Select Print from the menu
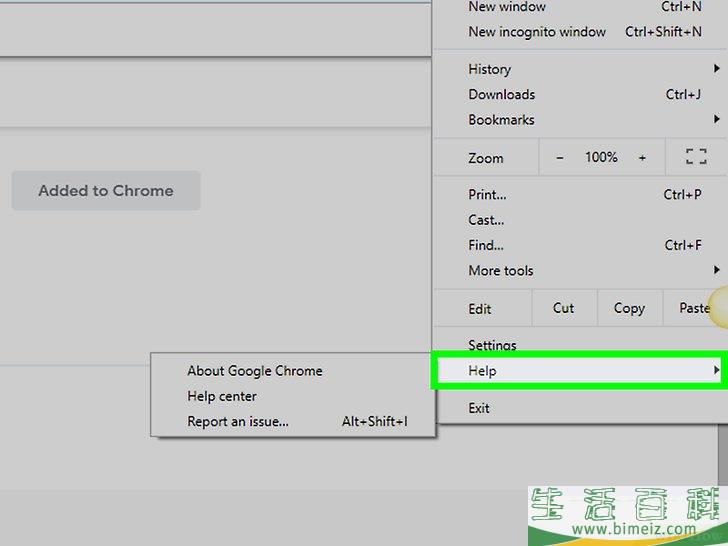The image size is (728, 546). click(x=487, y=195)
